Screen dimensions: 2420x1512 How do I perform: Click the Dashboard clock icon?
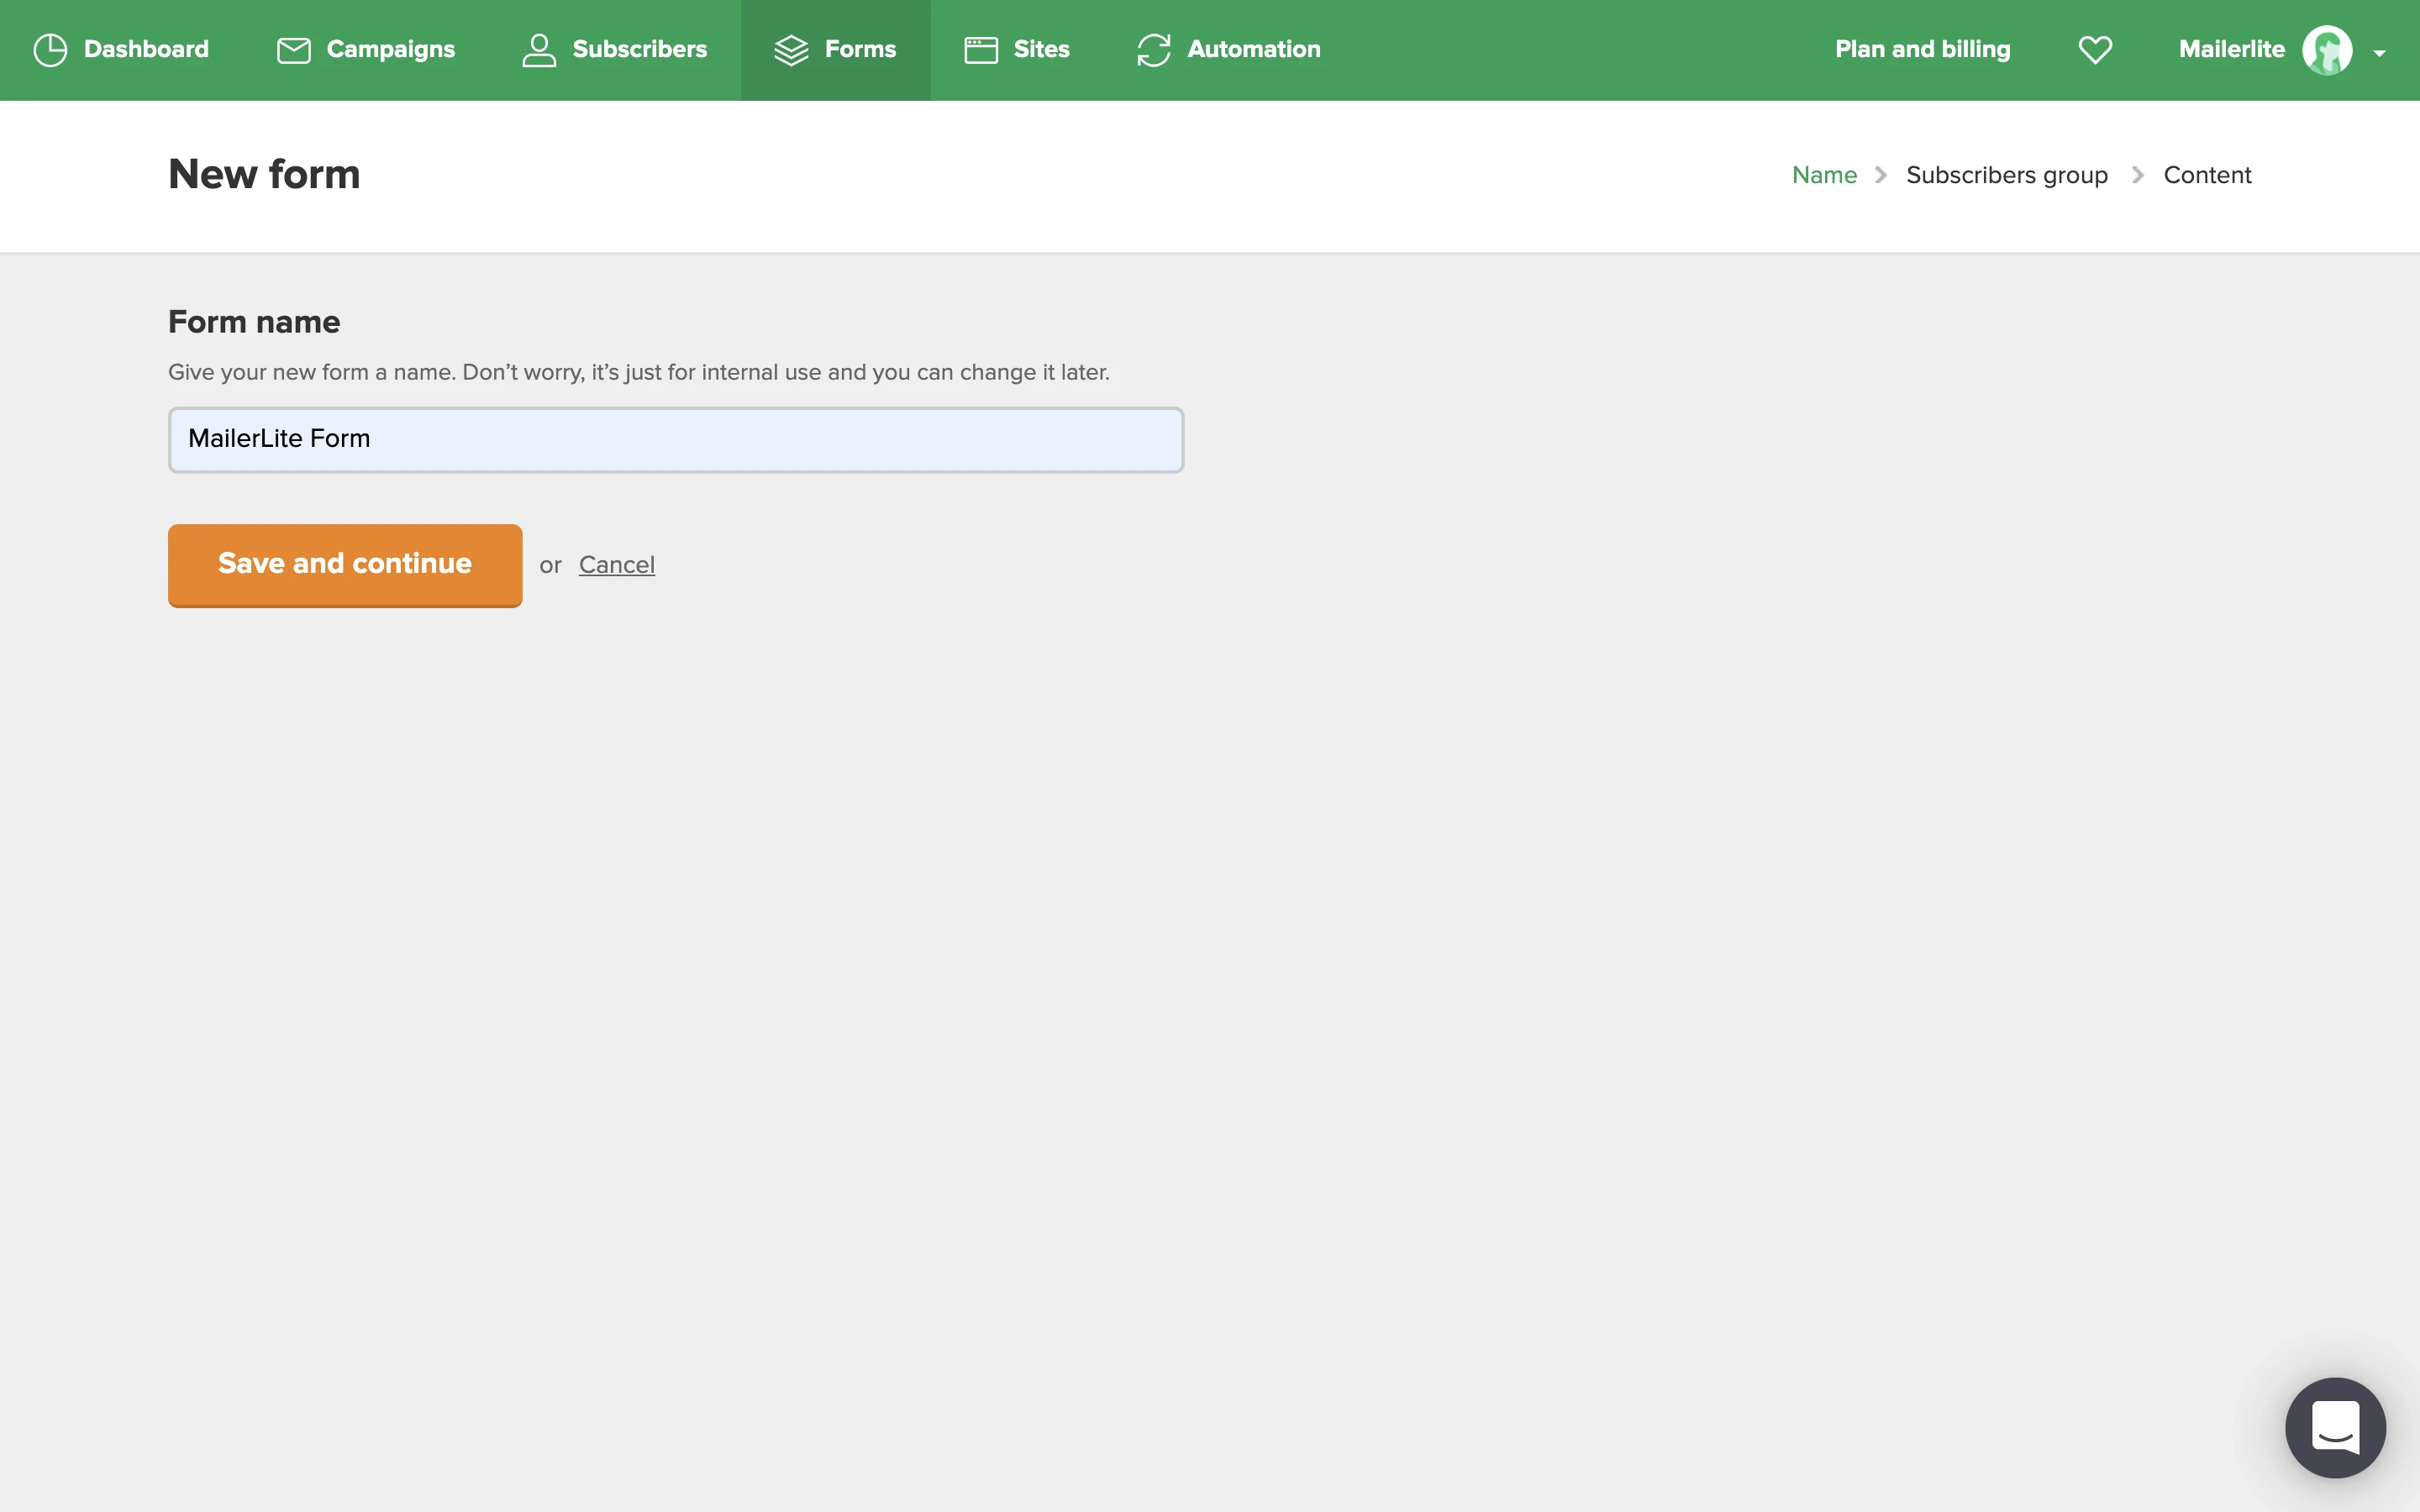pyautogui.click(x=50, y=50)
